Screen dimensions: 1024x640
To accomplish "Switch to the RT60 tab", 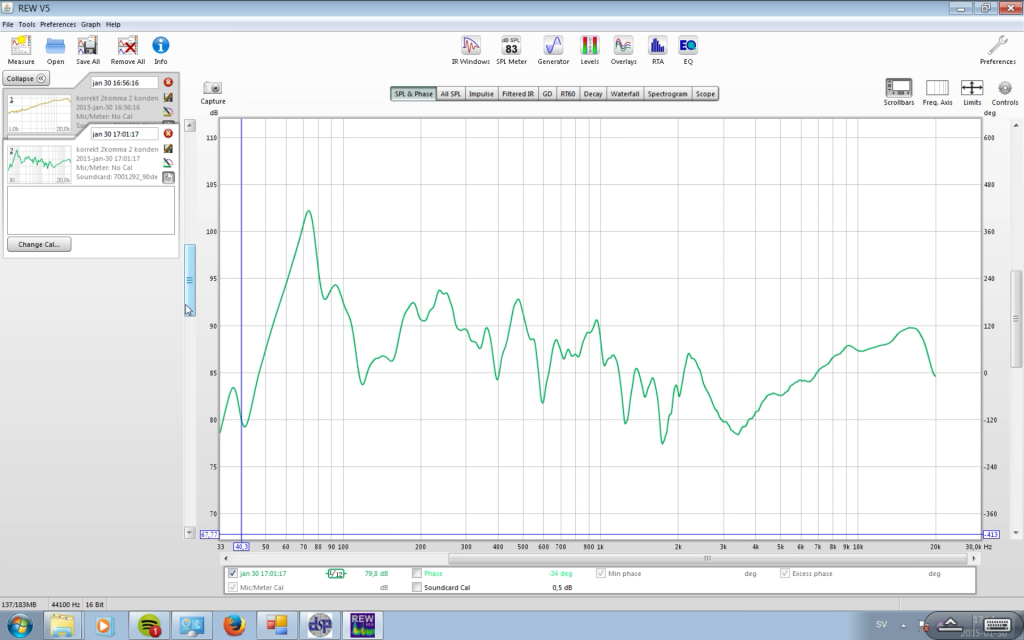I will coord(568,94).
